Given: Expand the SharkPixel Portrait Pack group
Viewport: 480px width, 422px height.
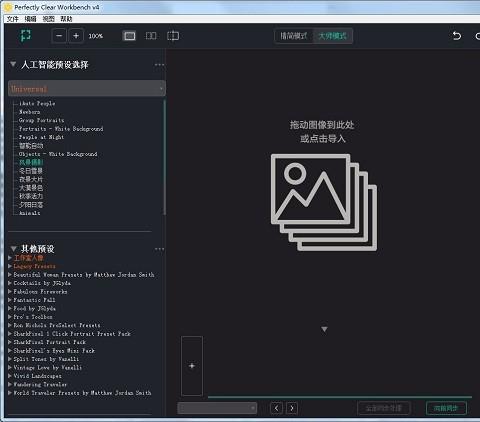Looking at the screenshot, I should tap(10, 342).
